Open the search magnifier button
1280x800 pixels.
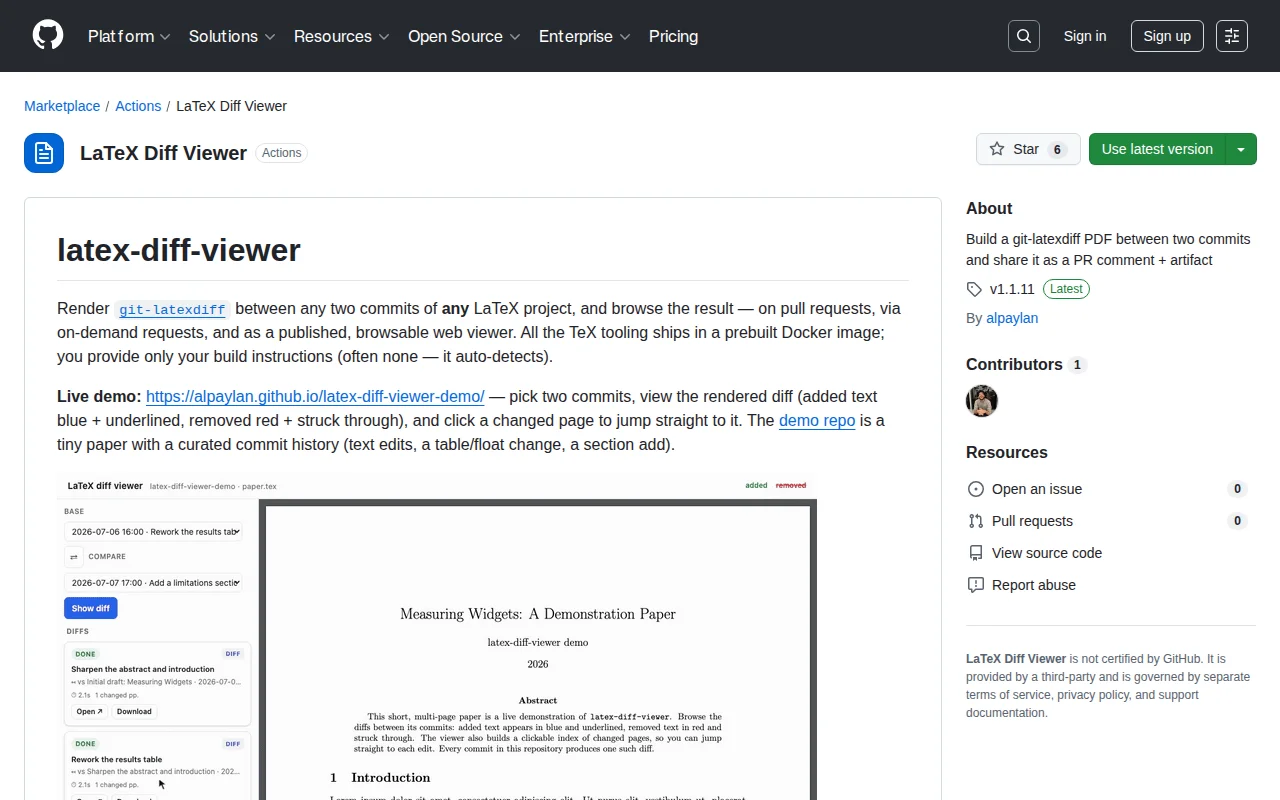(1024, 36)
